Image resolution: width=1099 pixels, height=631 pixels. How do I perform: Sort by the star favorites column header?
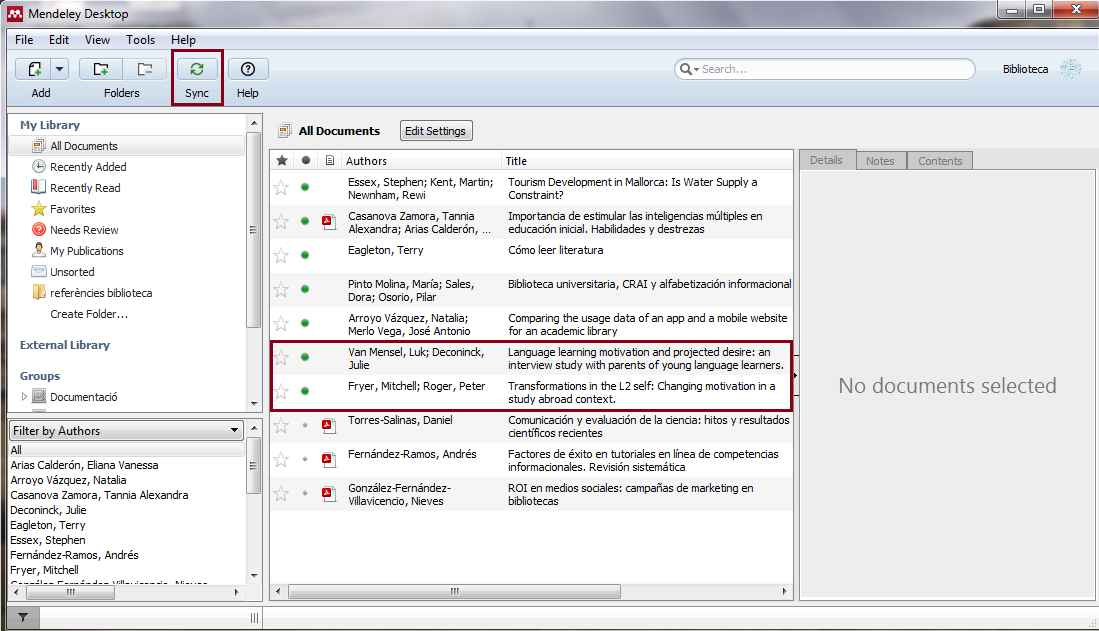tap(282, 161)
